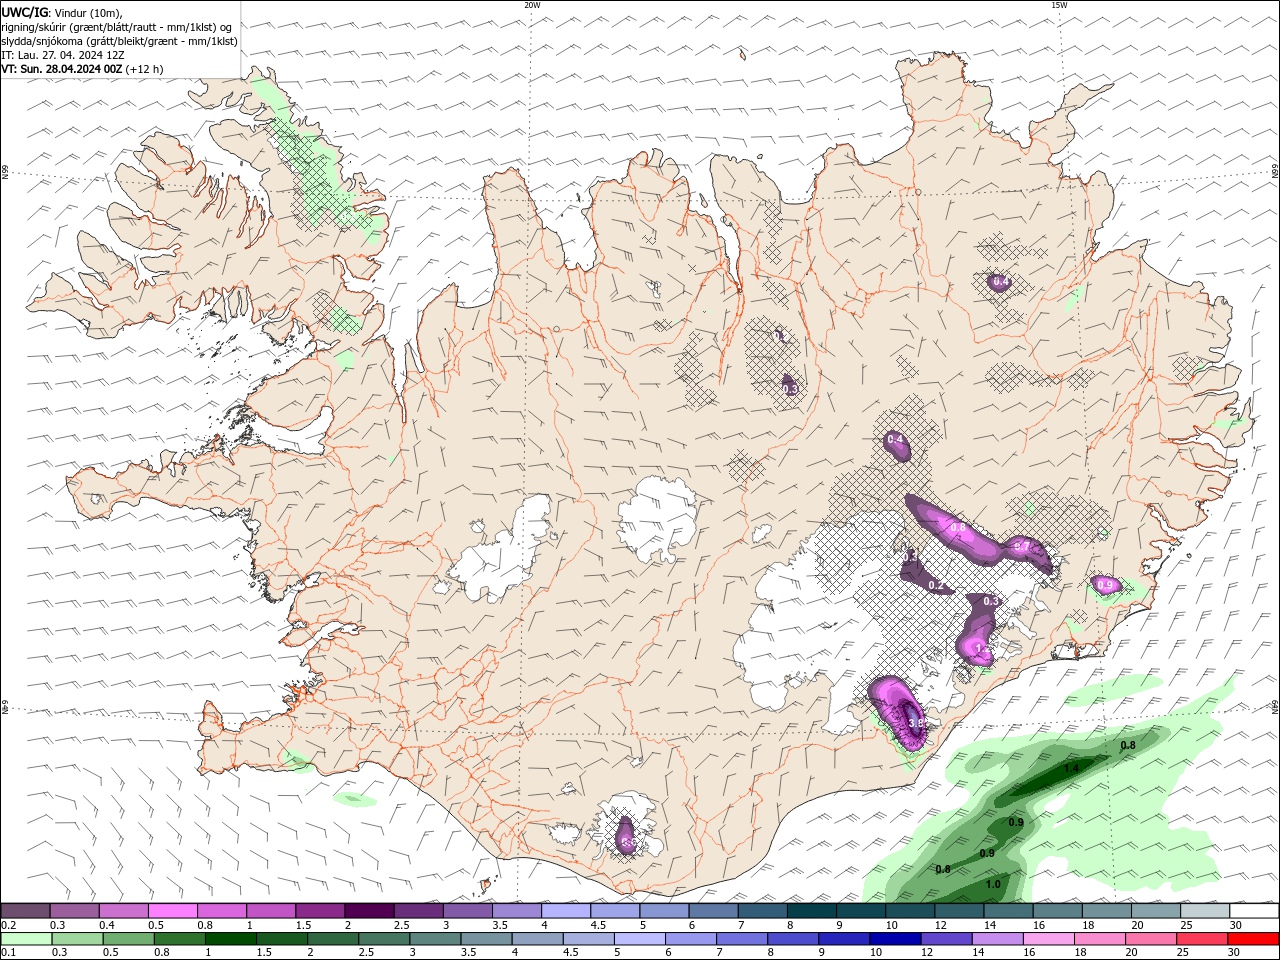The height and width of the screenshot is (960, 1280).
Task: Click the 'rigning/skúrir' legend description line
Action: [117, 27]
